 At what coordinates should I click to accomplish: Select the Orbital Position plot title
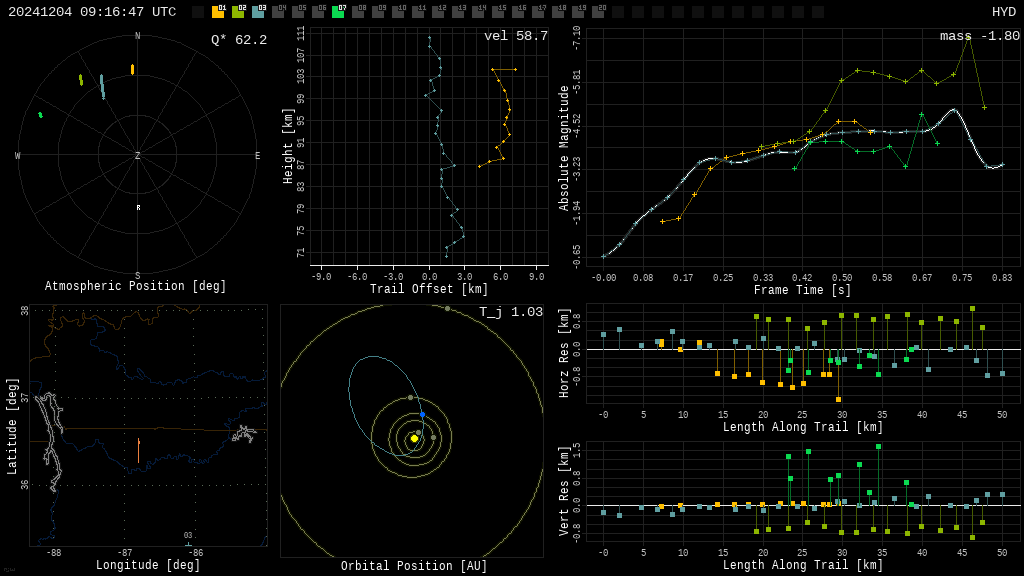(414, 567)
